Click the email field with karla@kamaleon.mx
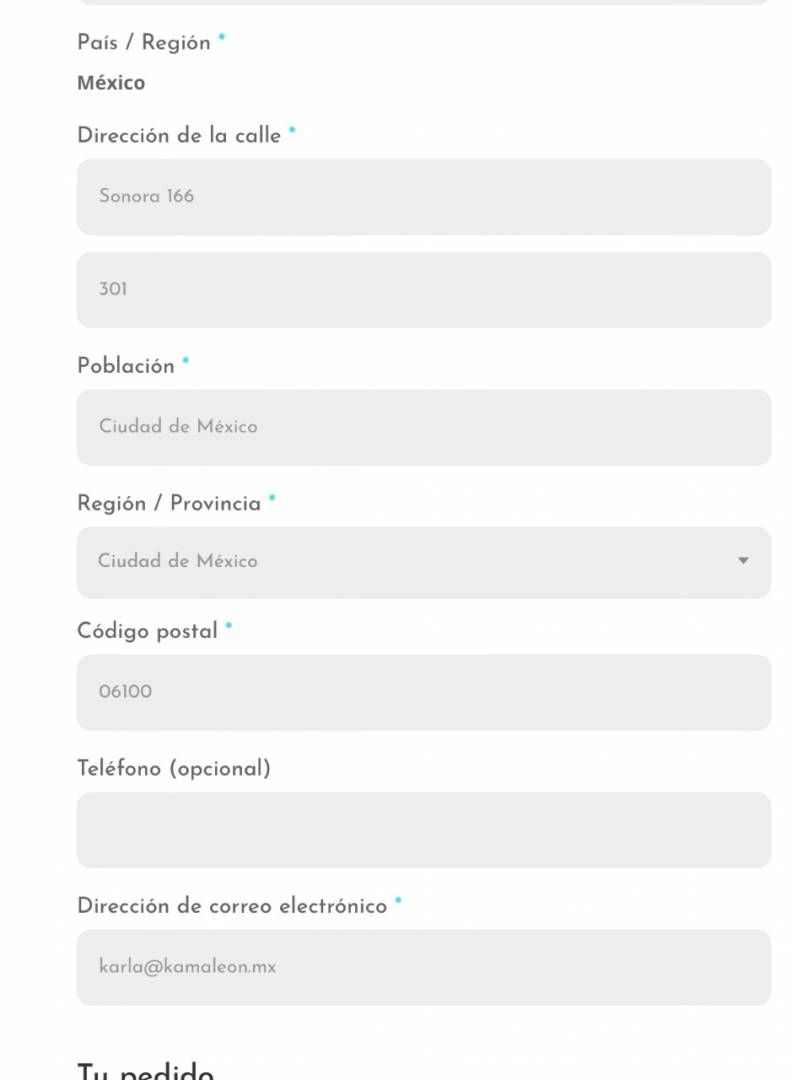Screen dimensions: 792x1080 point(424,967)
